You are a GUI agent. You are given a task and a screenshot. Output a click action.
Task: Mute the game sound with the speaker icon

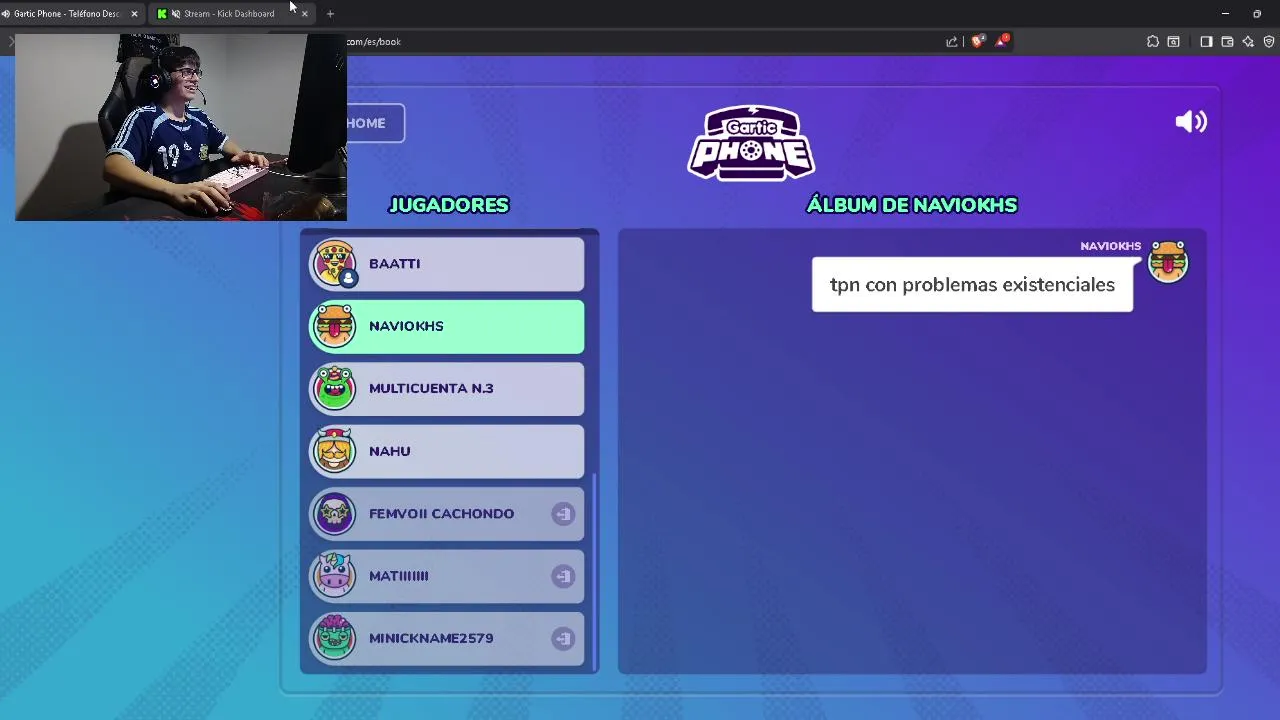1191,122
